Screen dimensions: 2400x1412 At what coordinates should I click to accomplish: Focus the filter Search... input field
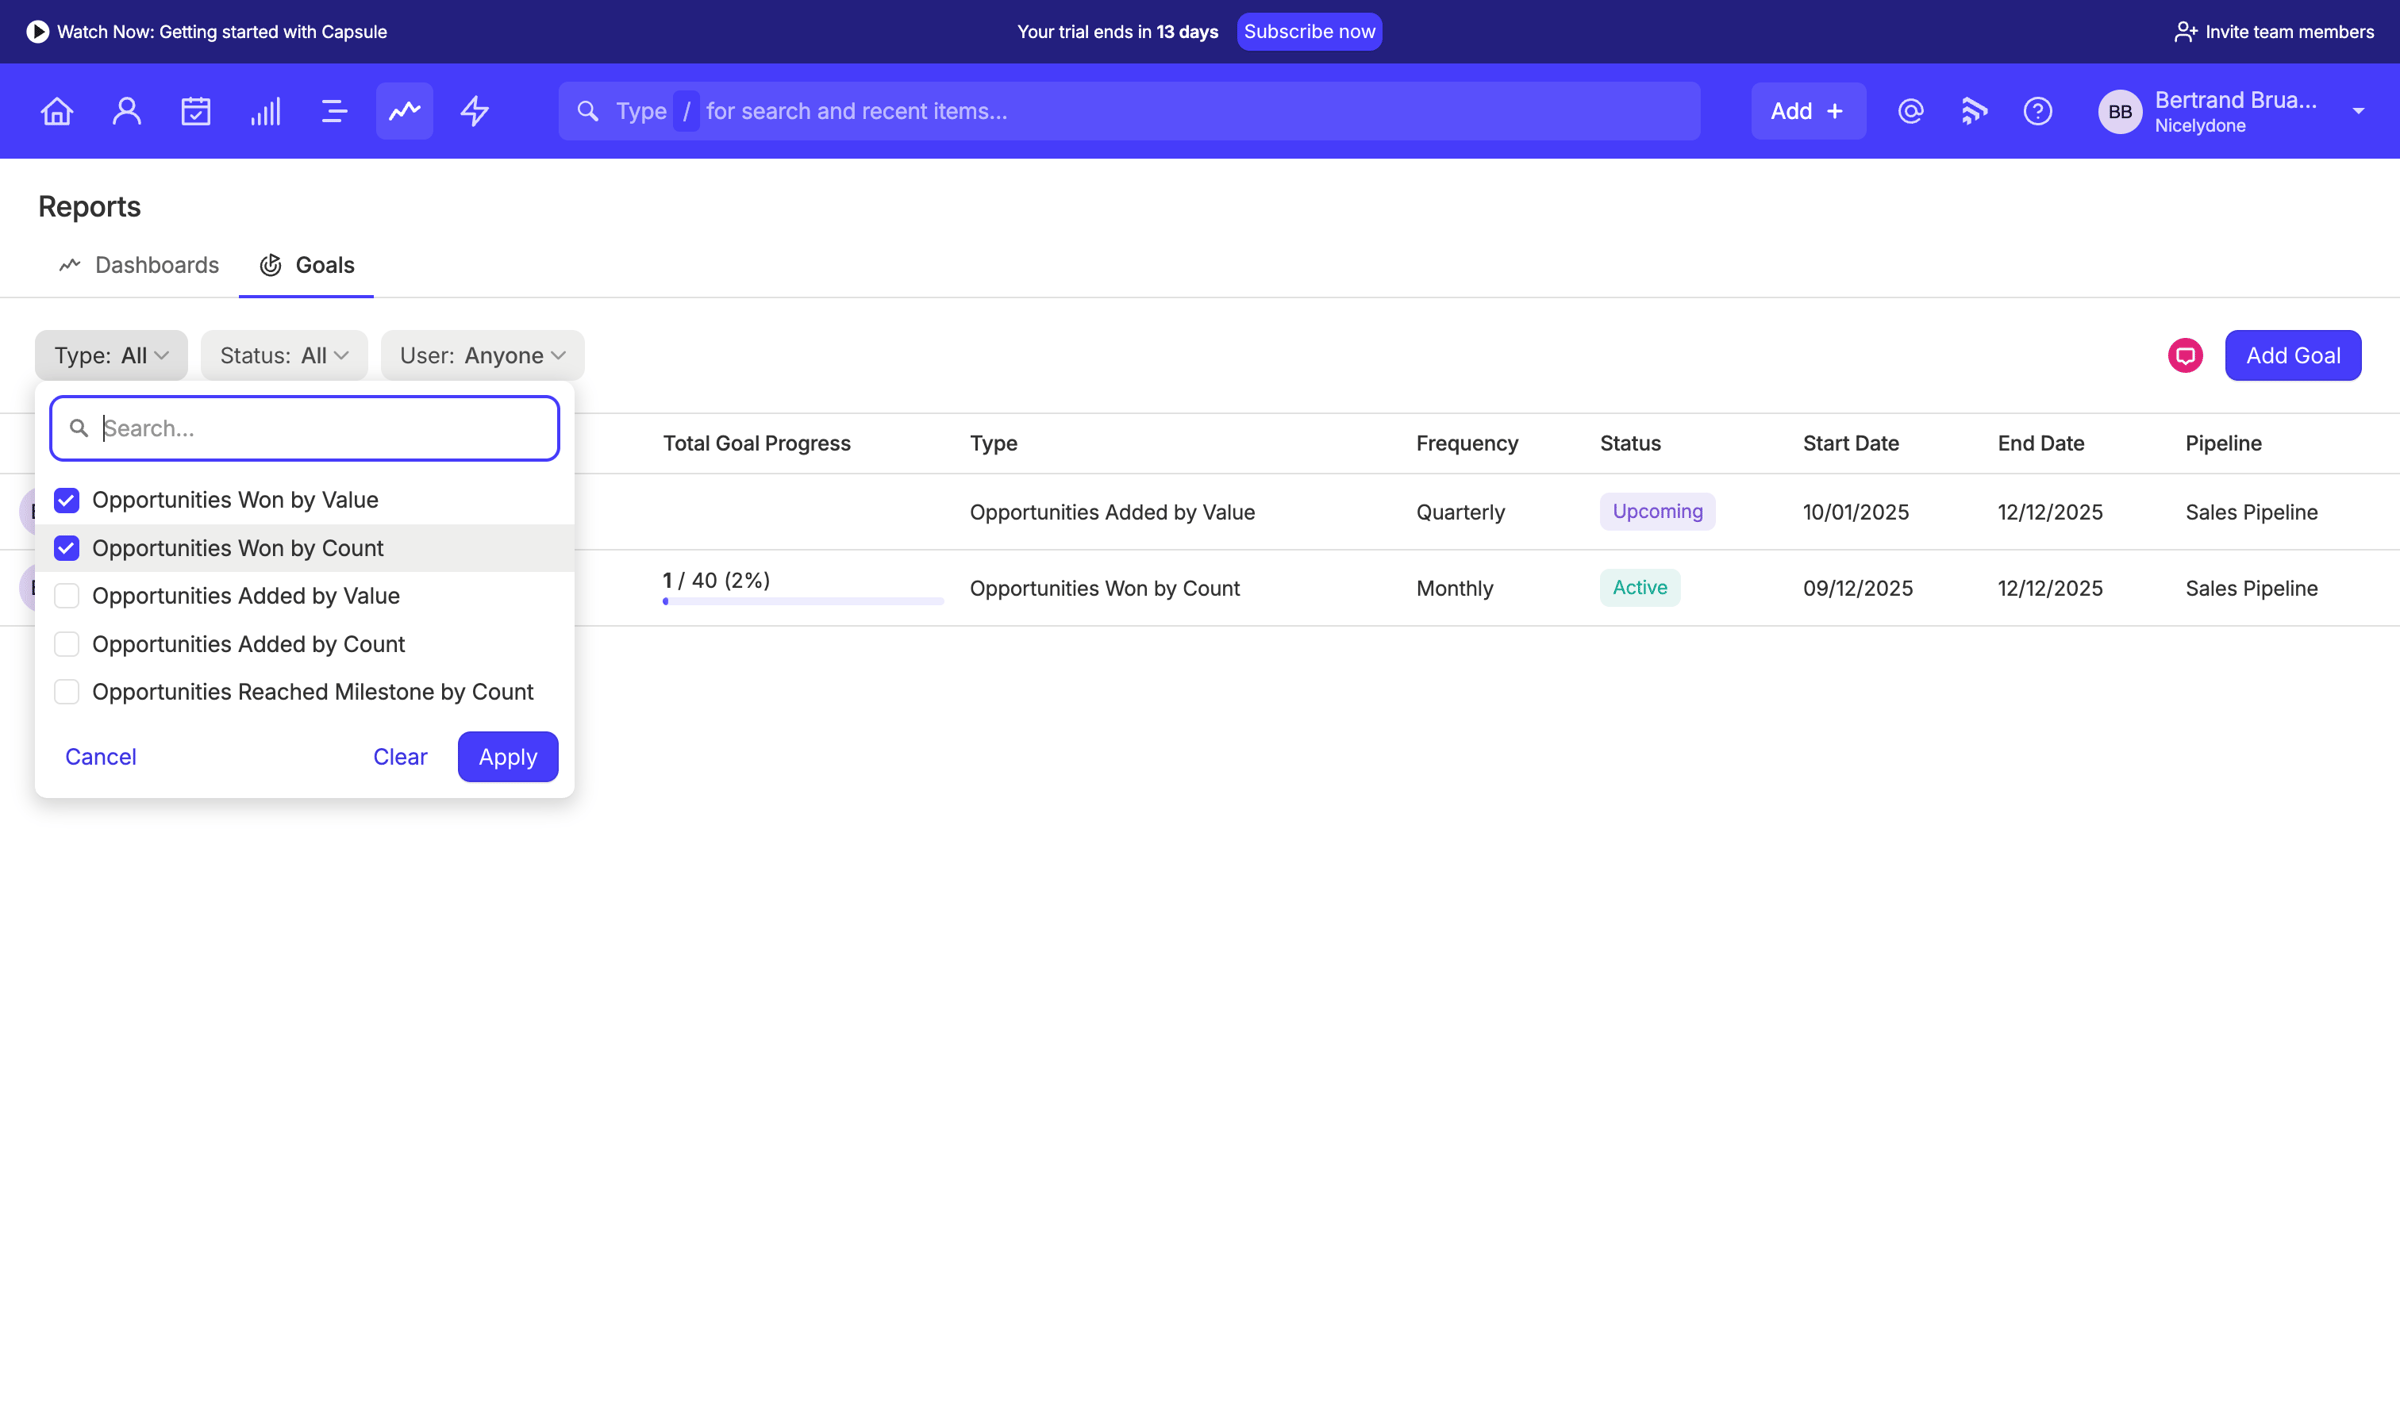click(x=305, y=428)
